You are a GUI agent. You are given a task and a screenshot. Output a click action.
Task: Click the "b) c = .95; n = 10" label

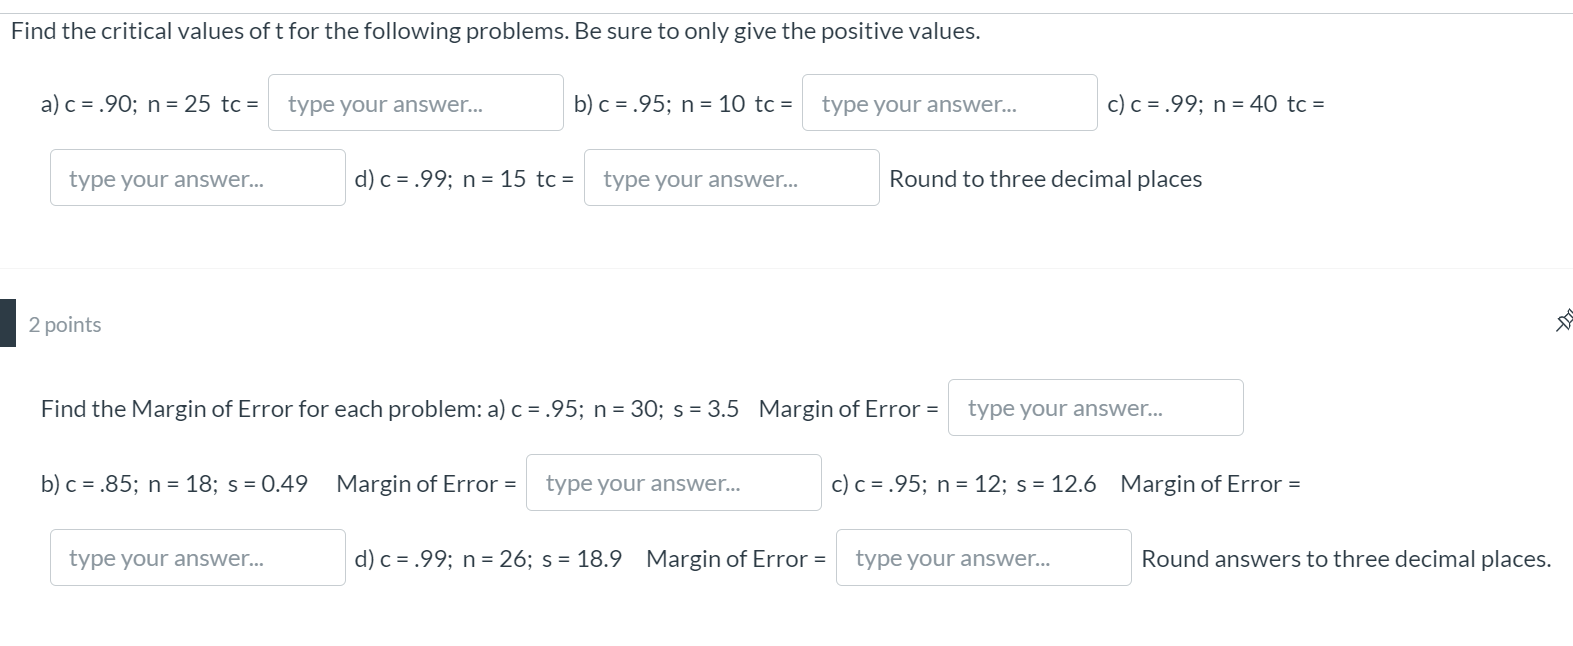pyautogui.click(x=660, y=104)
